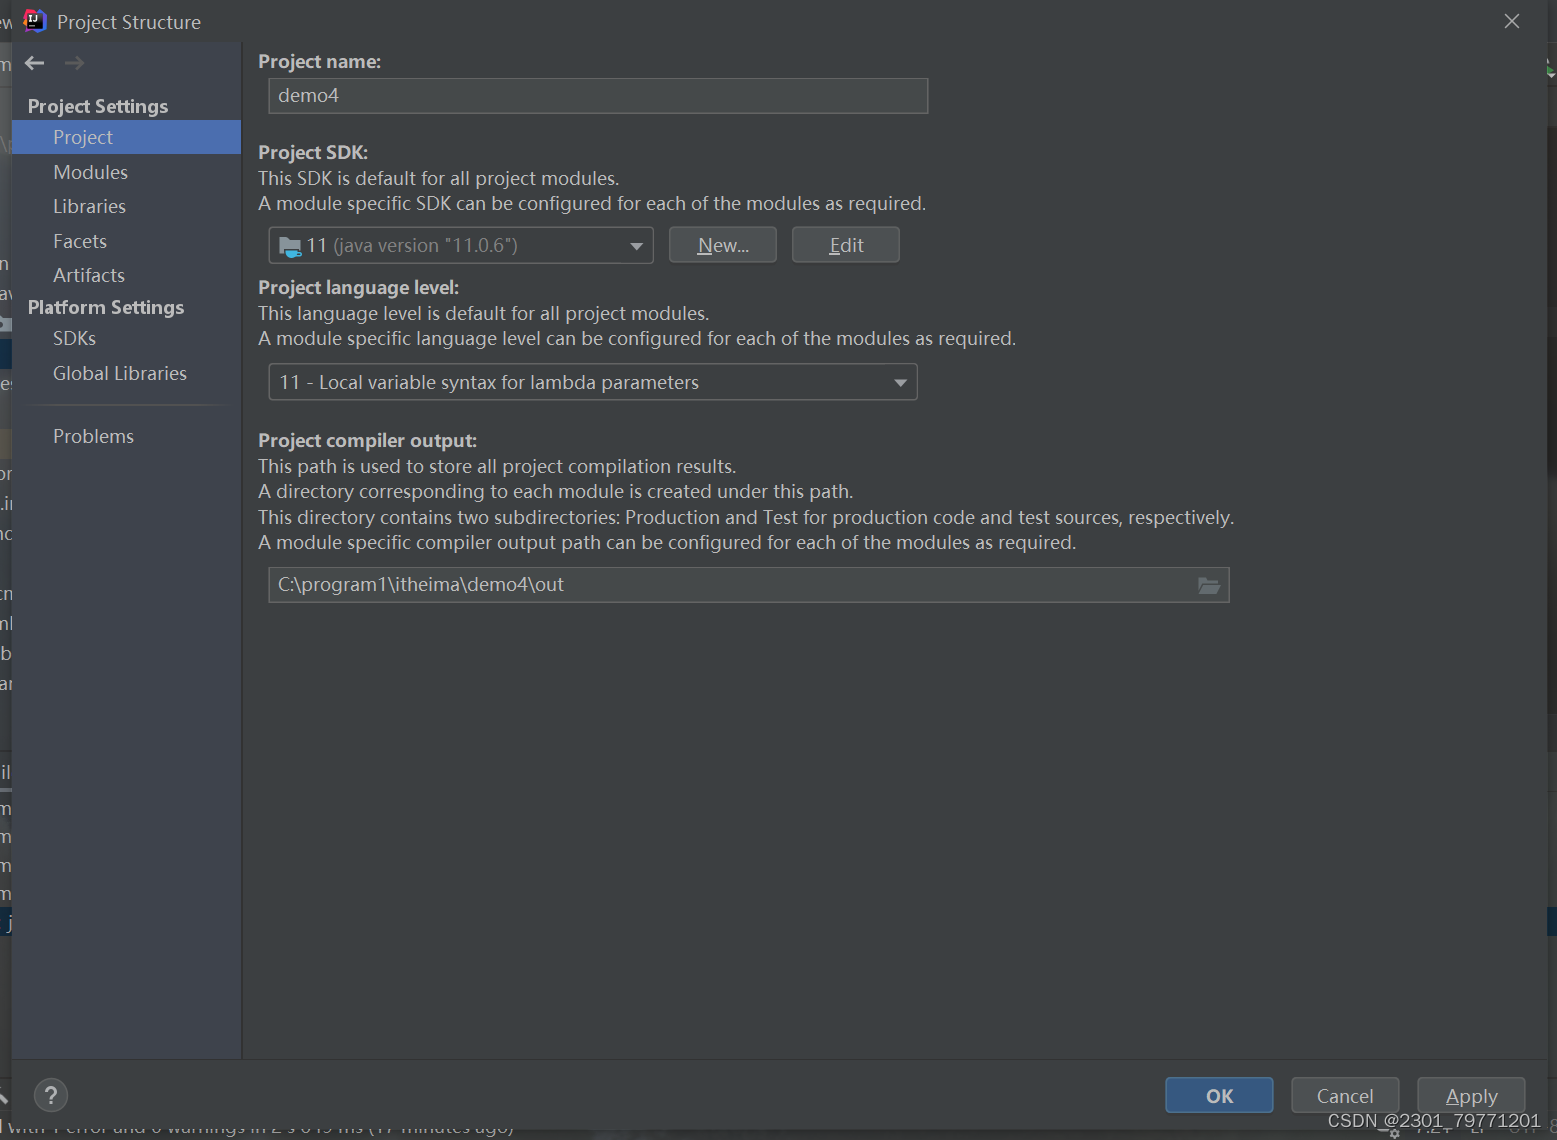Click Edit to modify the selected SDK

coord(845,245)
